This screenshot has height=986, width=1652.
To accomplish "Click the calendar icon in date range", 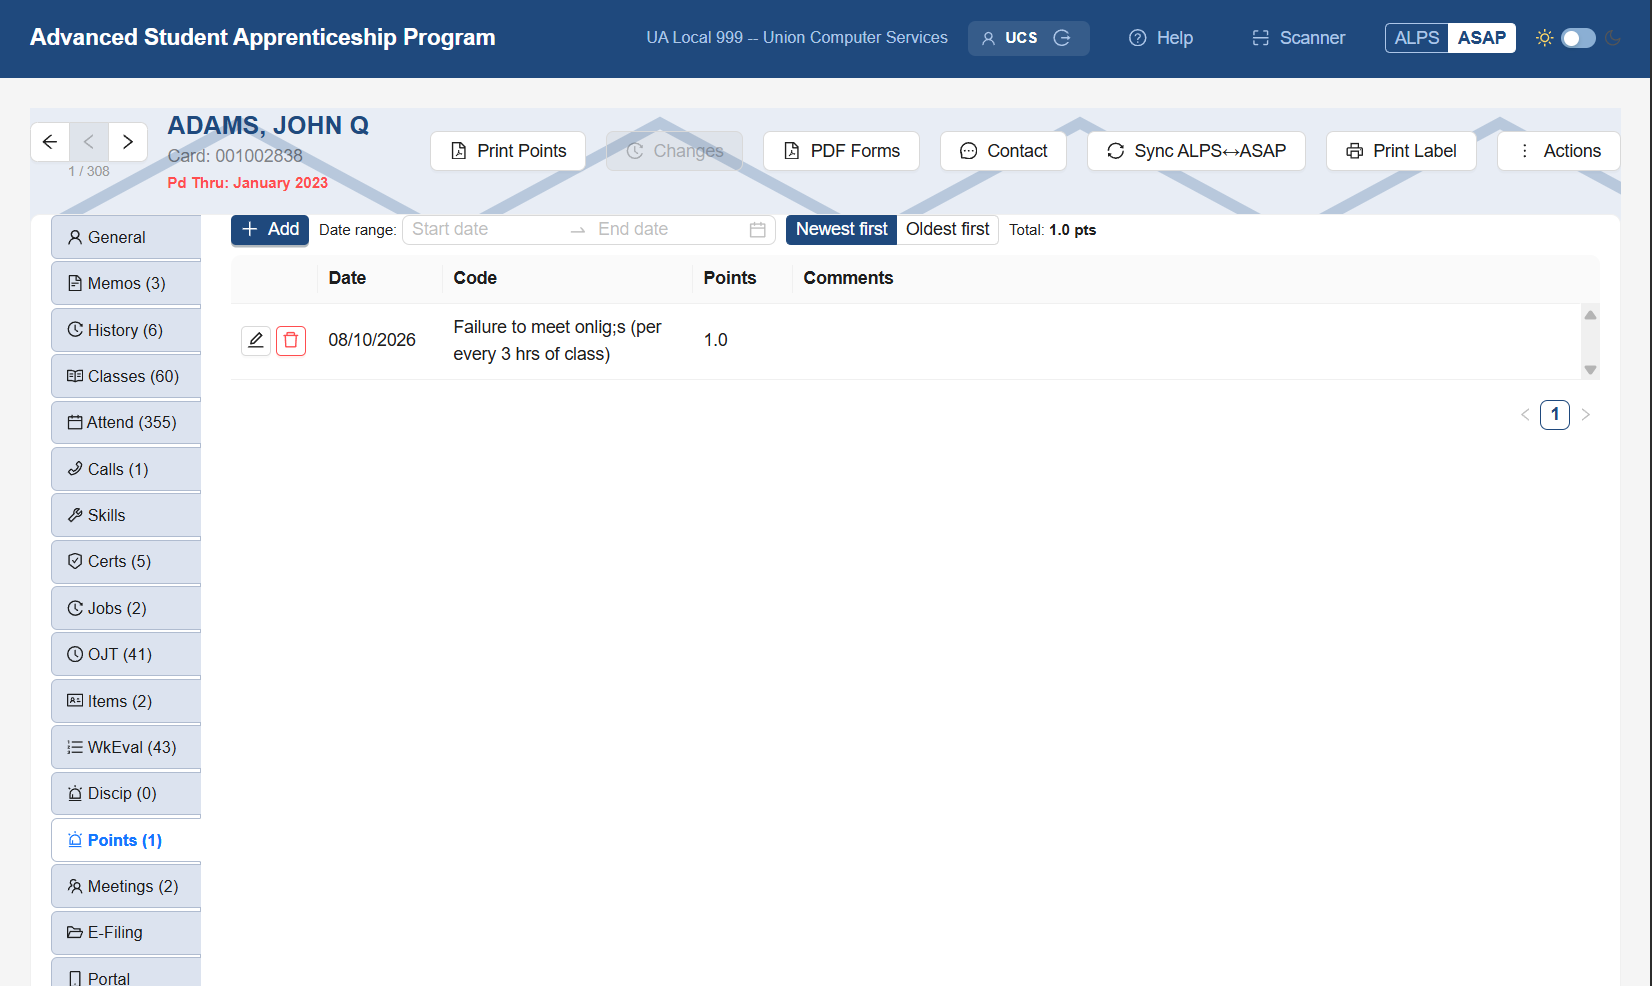I will (x=758, y=230).
